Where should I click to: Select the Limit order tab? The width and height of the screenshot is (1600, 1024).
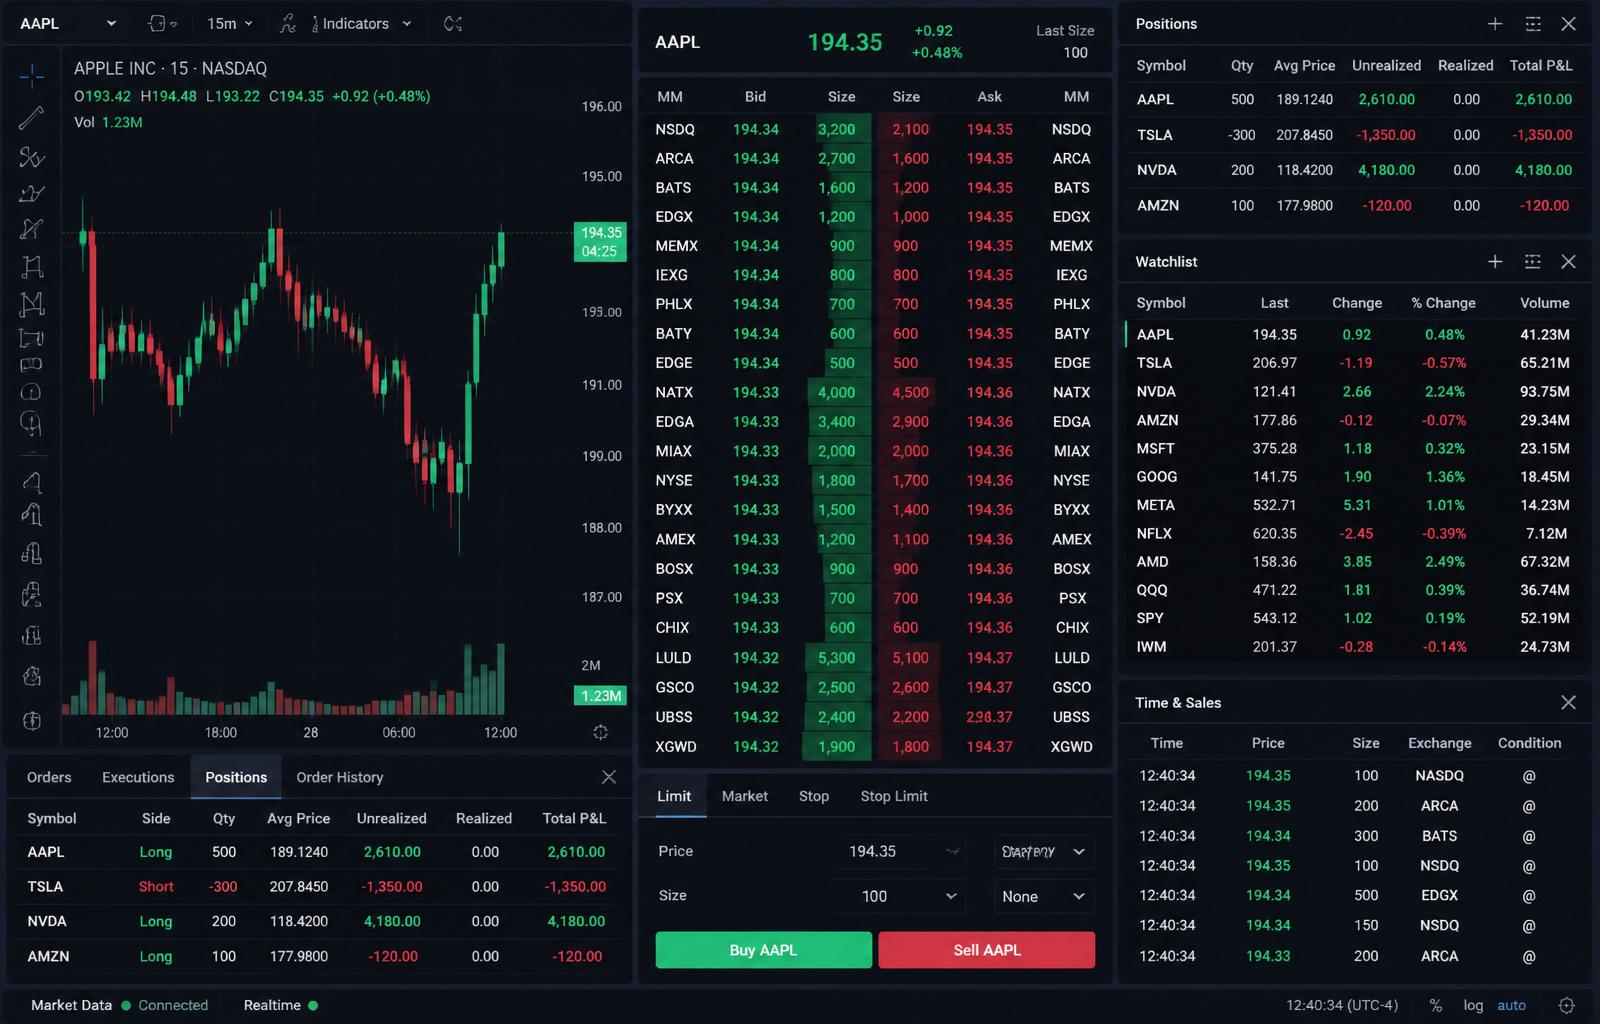[x=674, y=796]
